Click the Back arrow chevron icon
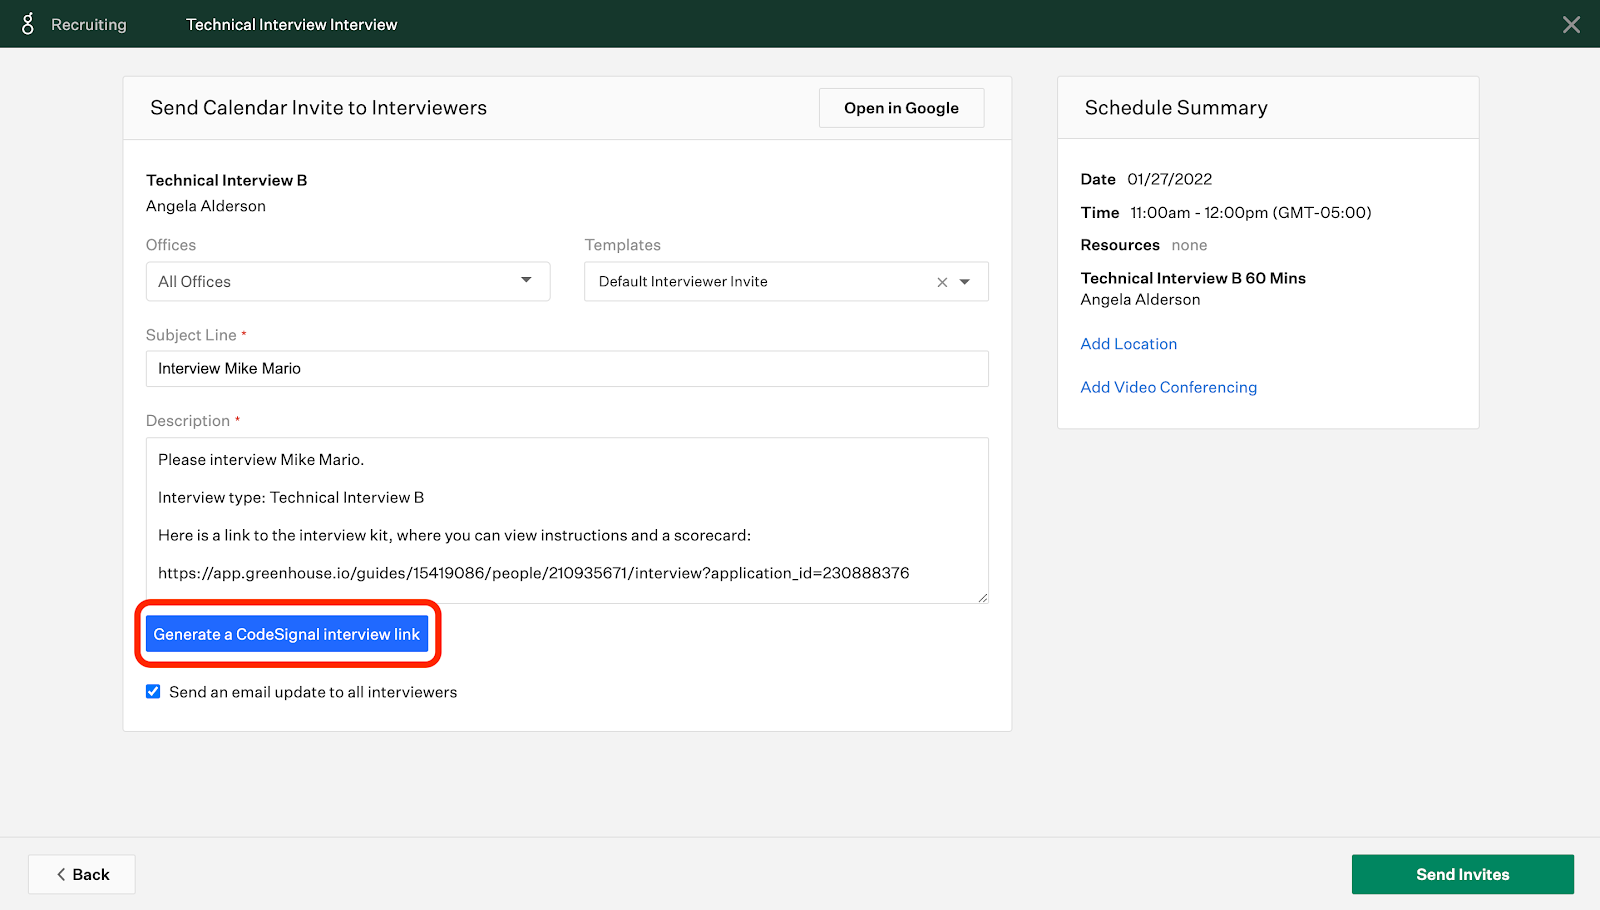 tap(61, 874)
